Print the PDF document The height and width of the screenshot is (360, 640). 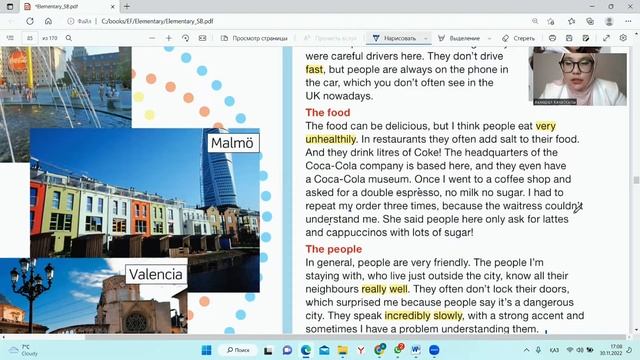[552, 38]
